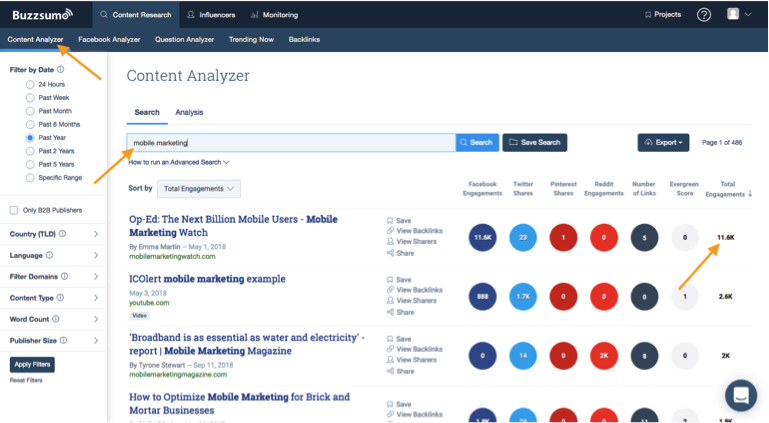Screen dimensions: 769x423
Task: Click the Facebook Engagements 11.6K circle
Action: click(x=482, y=238)
